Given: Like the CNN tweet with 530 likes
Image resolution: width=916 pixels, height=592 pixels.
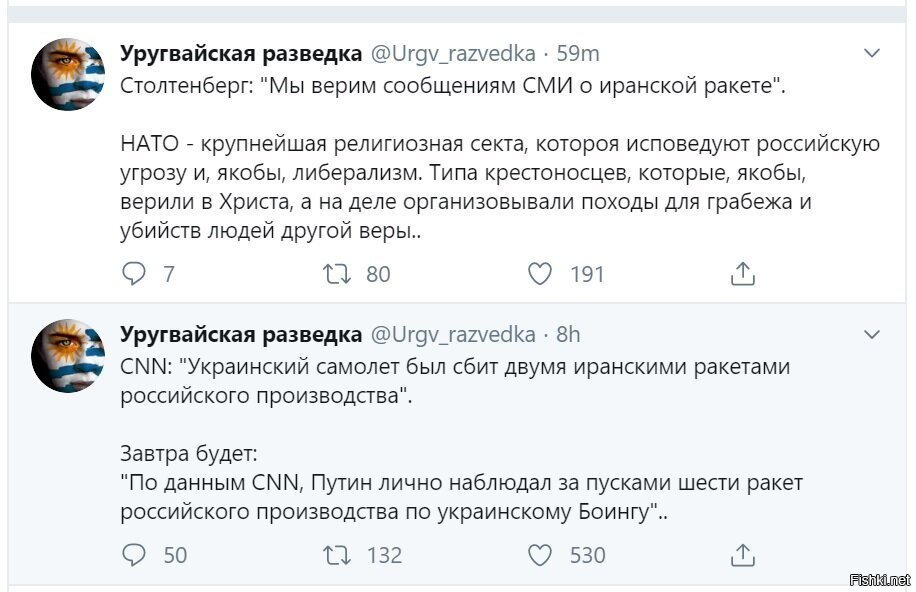Looking at the screenshot, I should click(x=540, y=555).
